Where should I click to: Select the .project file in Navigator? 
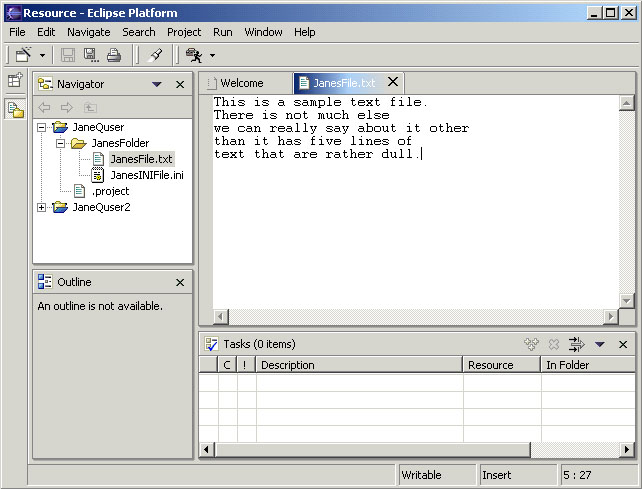[x=111, y=191]
